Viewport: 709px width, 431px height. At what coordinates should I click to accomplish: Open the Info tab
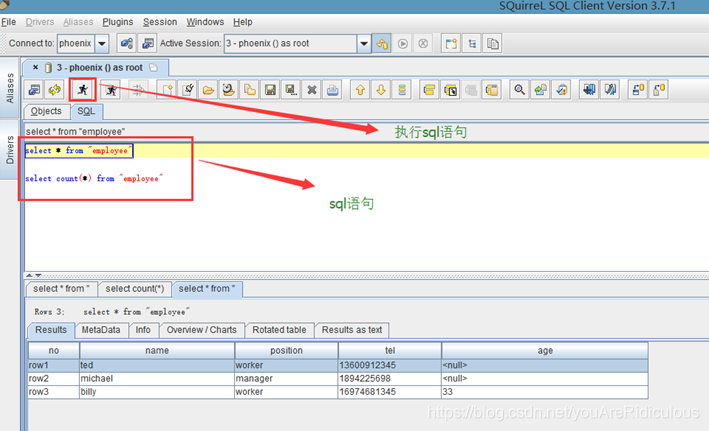pyautogui.click(x=143, y=330)
